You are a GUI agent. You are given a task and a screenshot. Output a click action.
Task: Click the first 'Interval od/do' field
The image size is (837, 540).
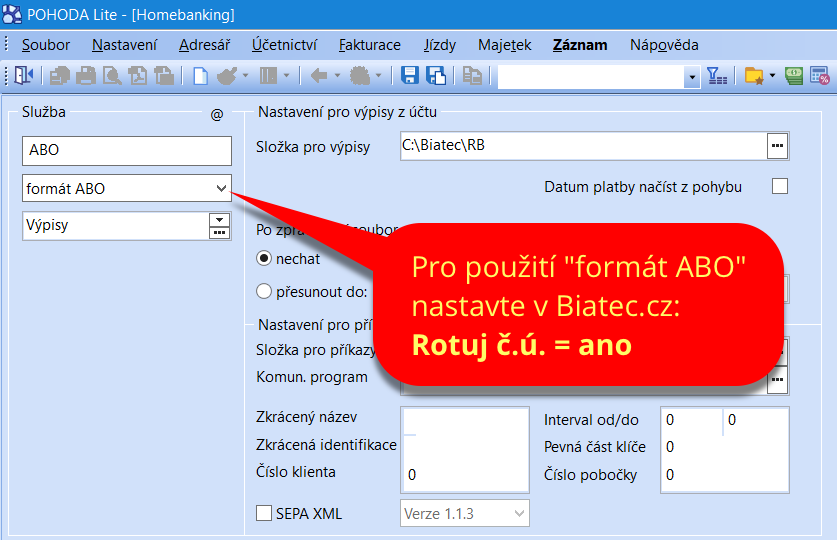click(692, 420)
